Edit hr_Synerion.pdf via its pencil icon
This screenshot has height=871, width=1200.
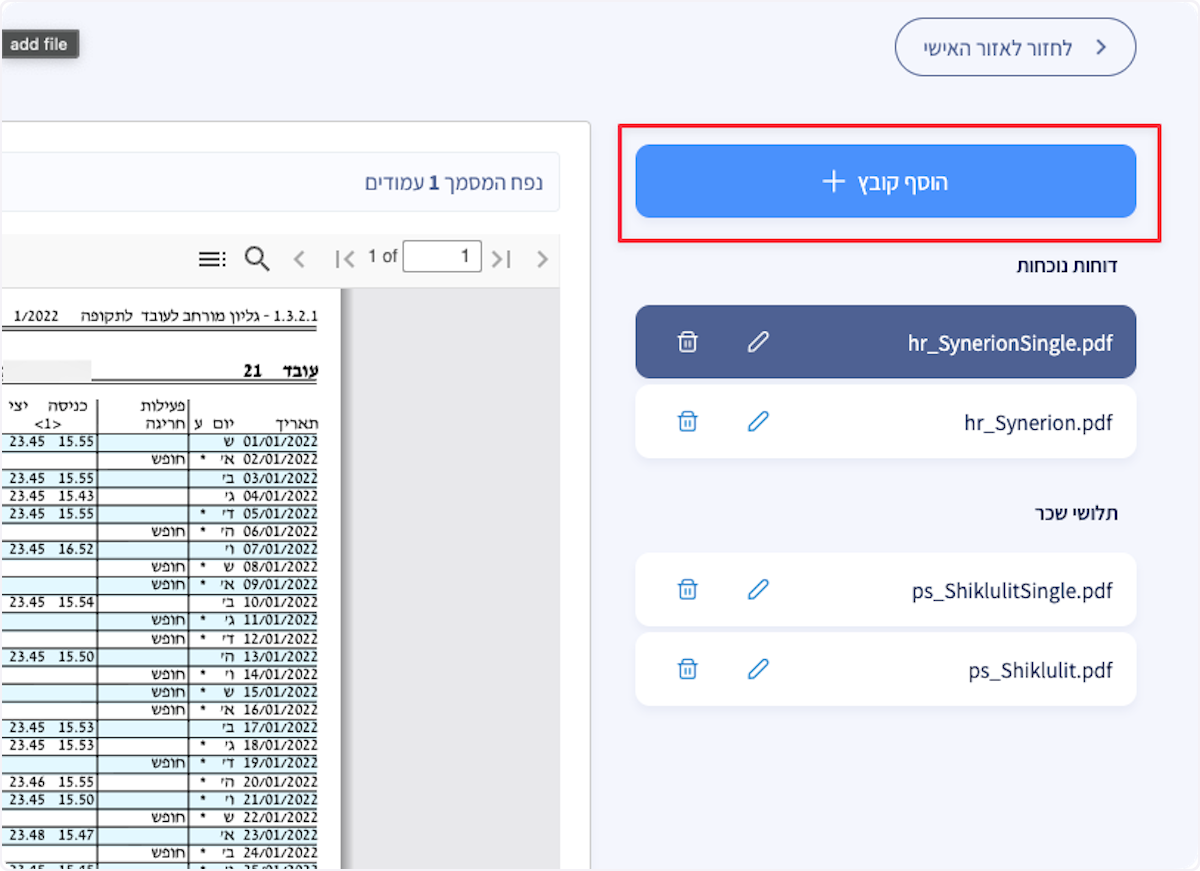click(758, 422)
